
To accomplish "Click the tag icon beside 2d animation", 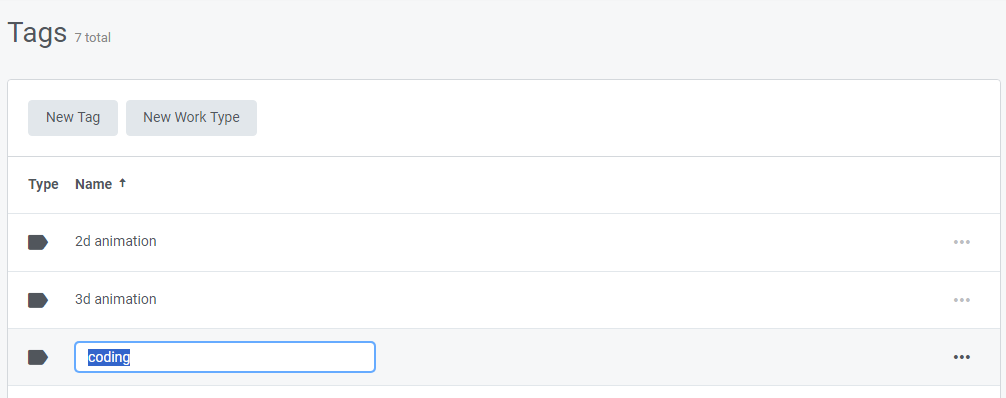I will [38, 242].
